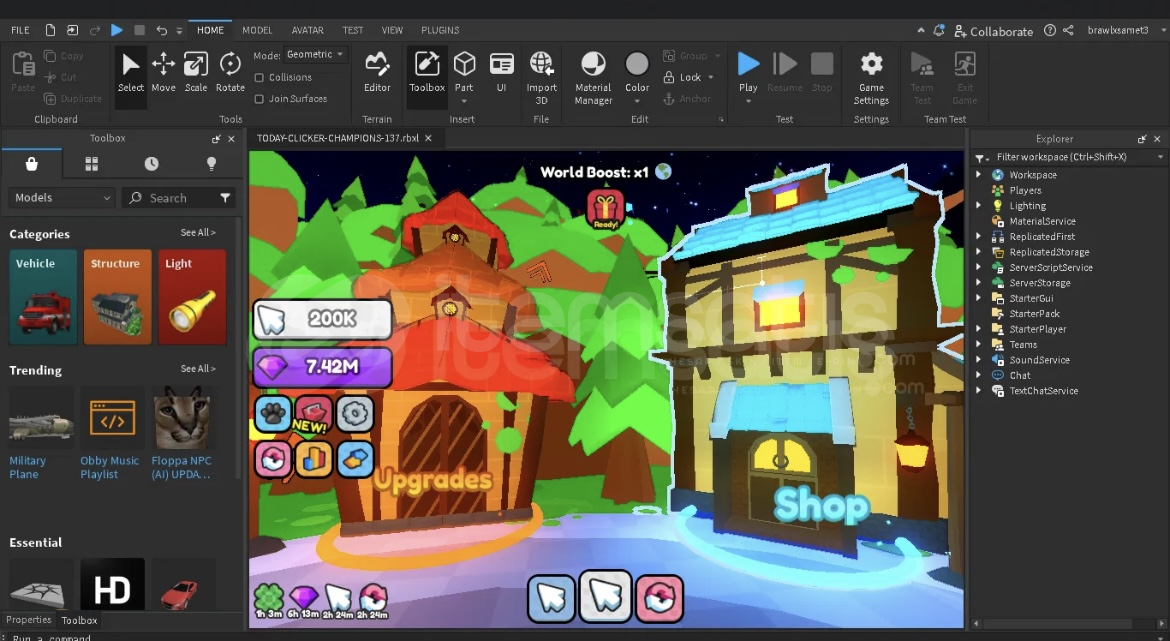This screenshot has height=641, width=1170.
Task: Click the Explorer filter workspace field
Action: coord(1068,157)
